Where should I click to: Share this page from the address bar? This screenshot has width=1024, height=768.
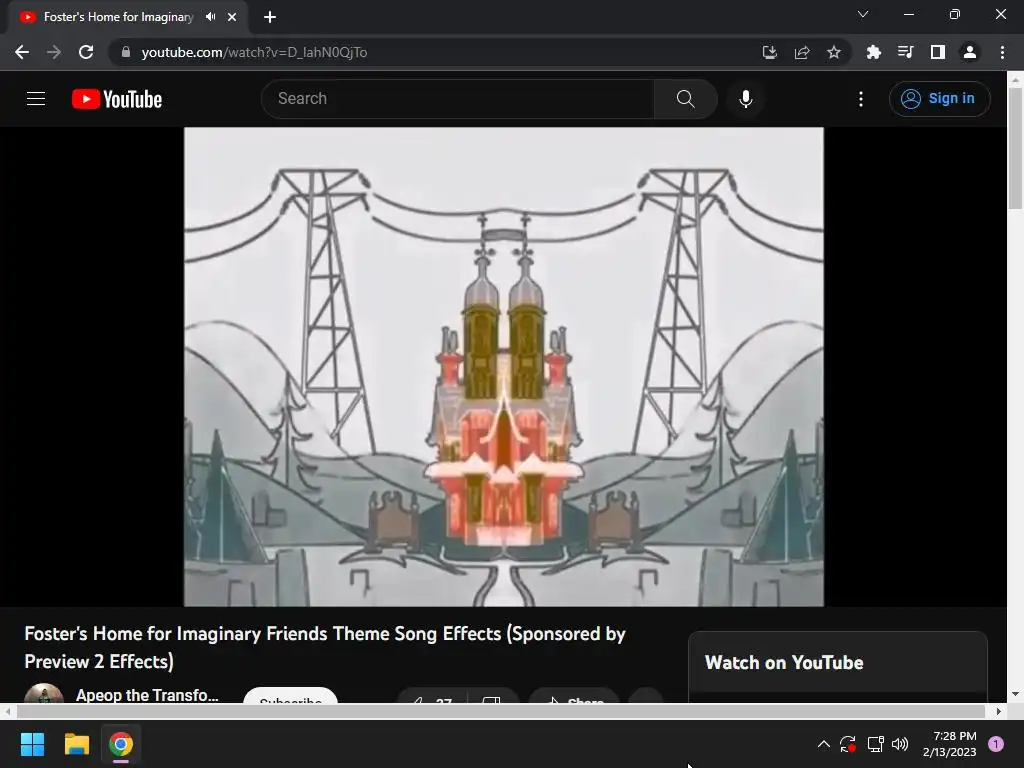(x=802, y=52)
